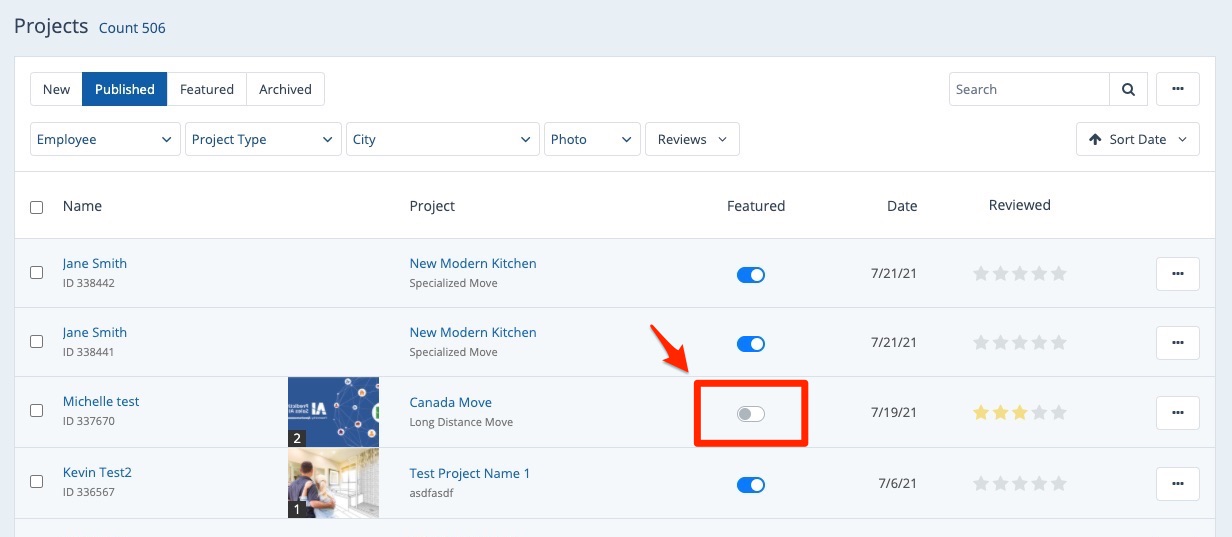Open Kevin Test2 name link
This screenshot has width=1232, height=537.
pos(97,472)
